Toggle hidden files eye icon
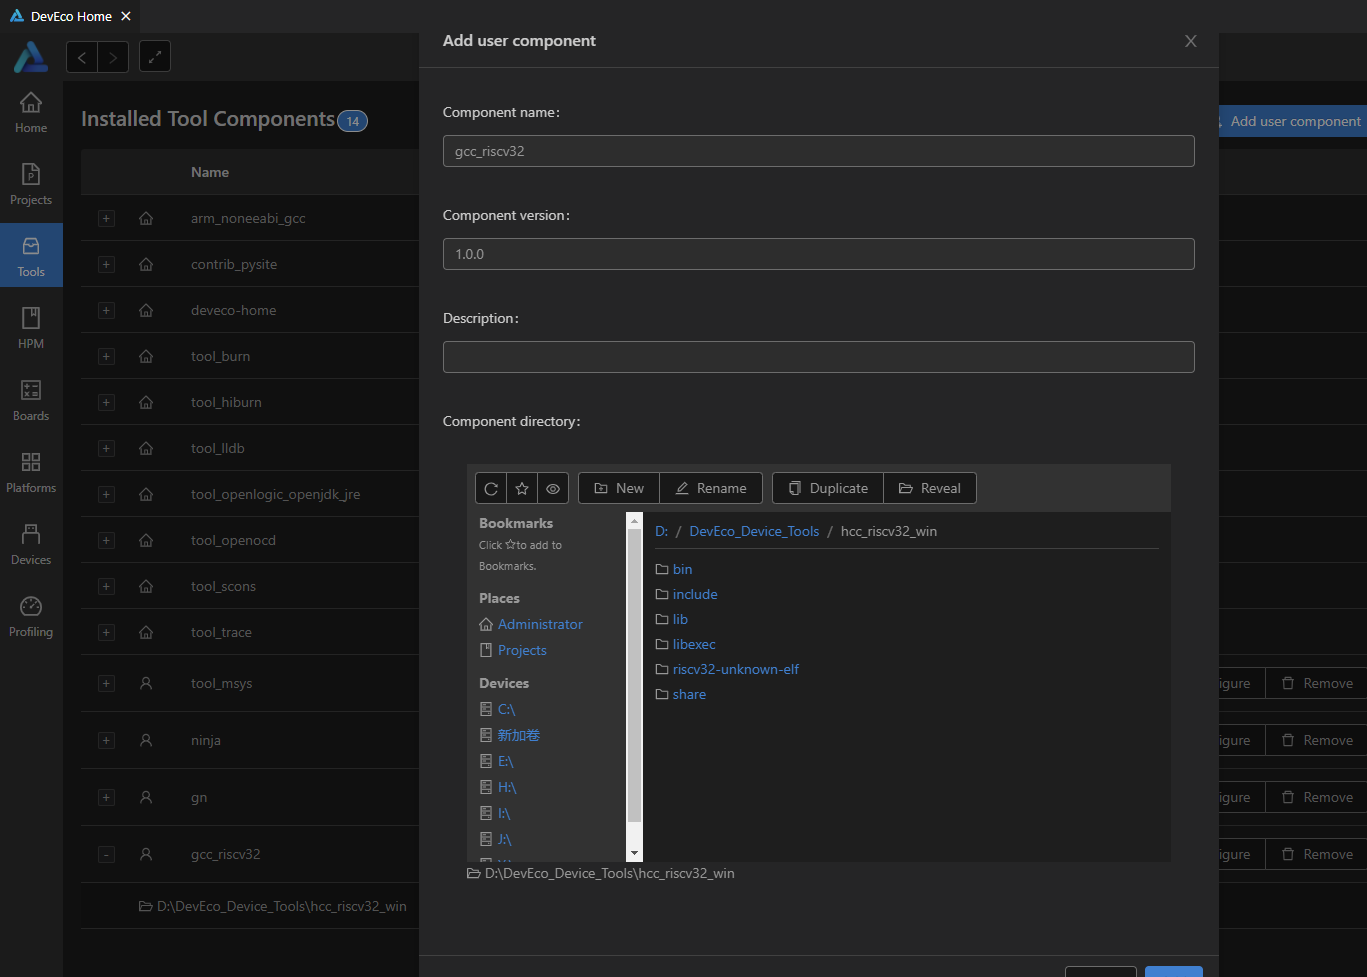This screenshot has width=1367, height=977. point(553,488)
